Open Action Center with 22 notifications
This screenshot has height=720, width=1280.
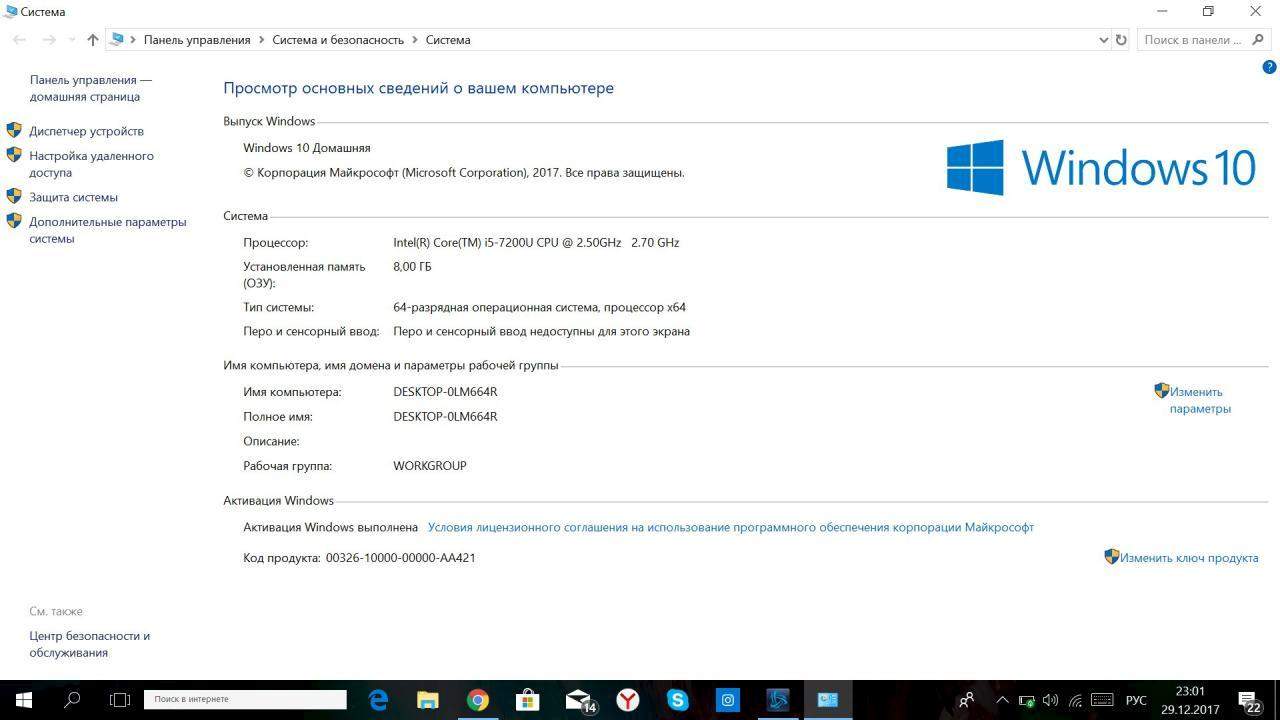coord(1248,700)
